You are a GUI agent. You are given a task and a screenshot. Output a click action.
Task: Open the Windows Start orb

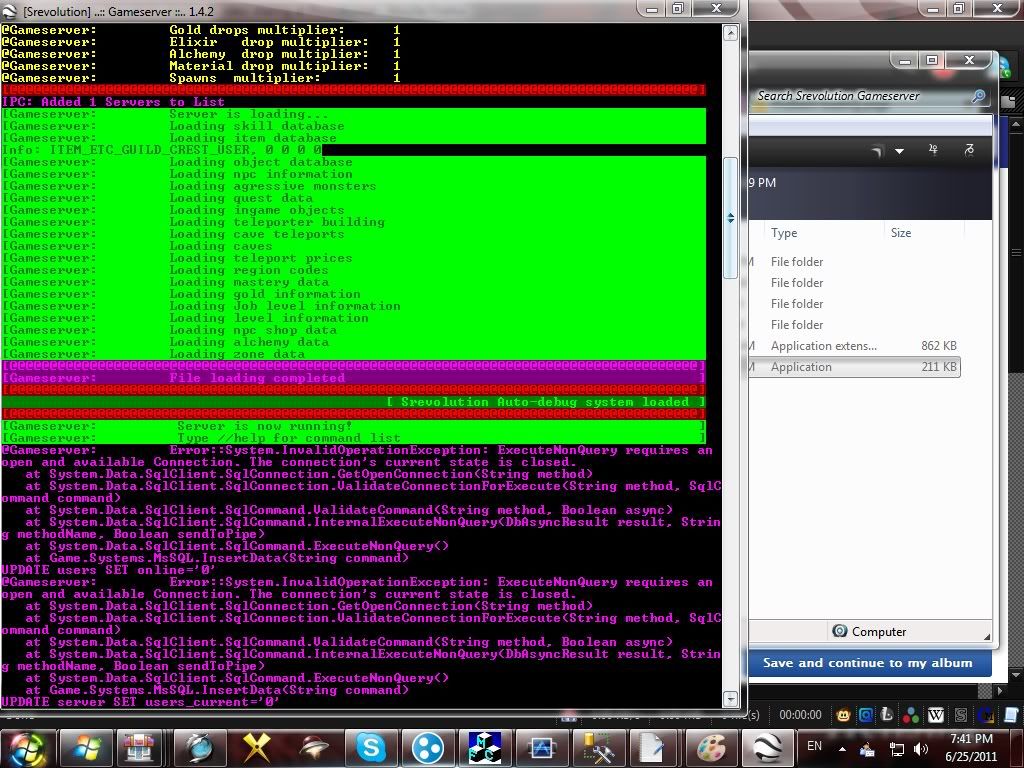coord(26,748)
